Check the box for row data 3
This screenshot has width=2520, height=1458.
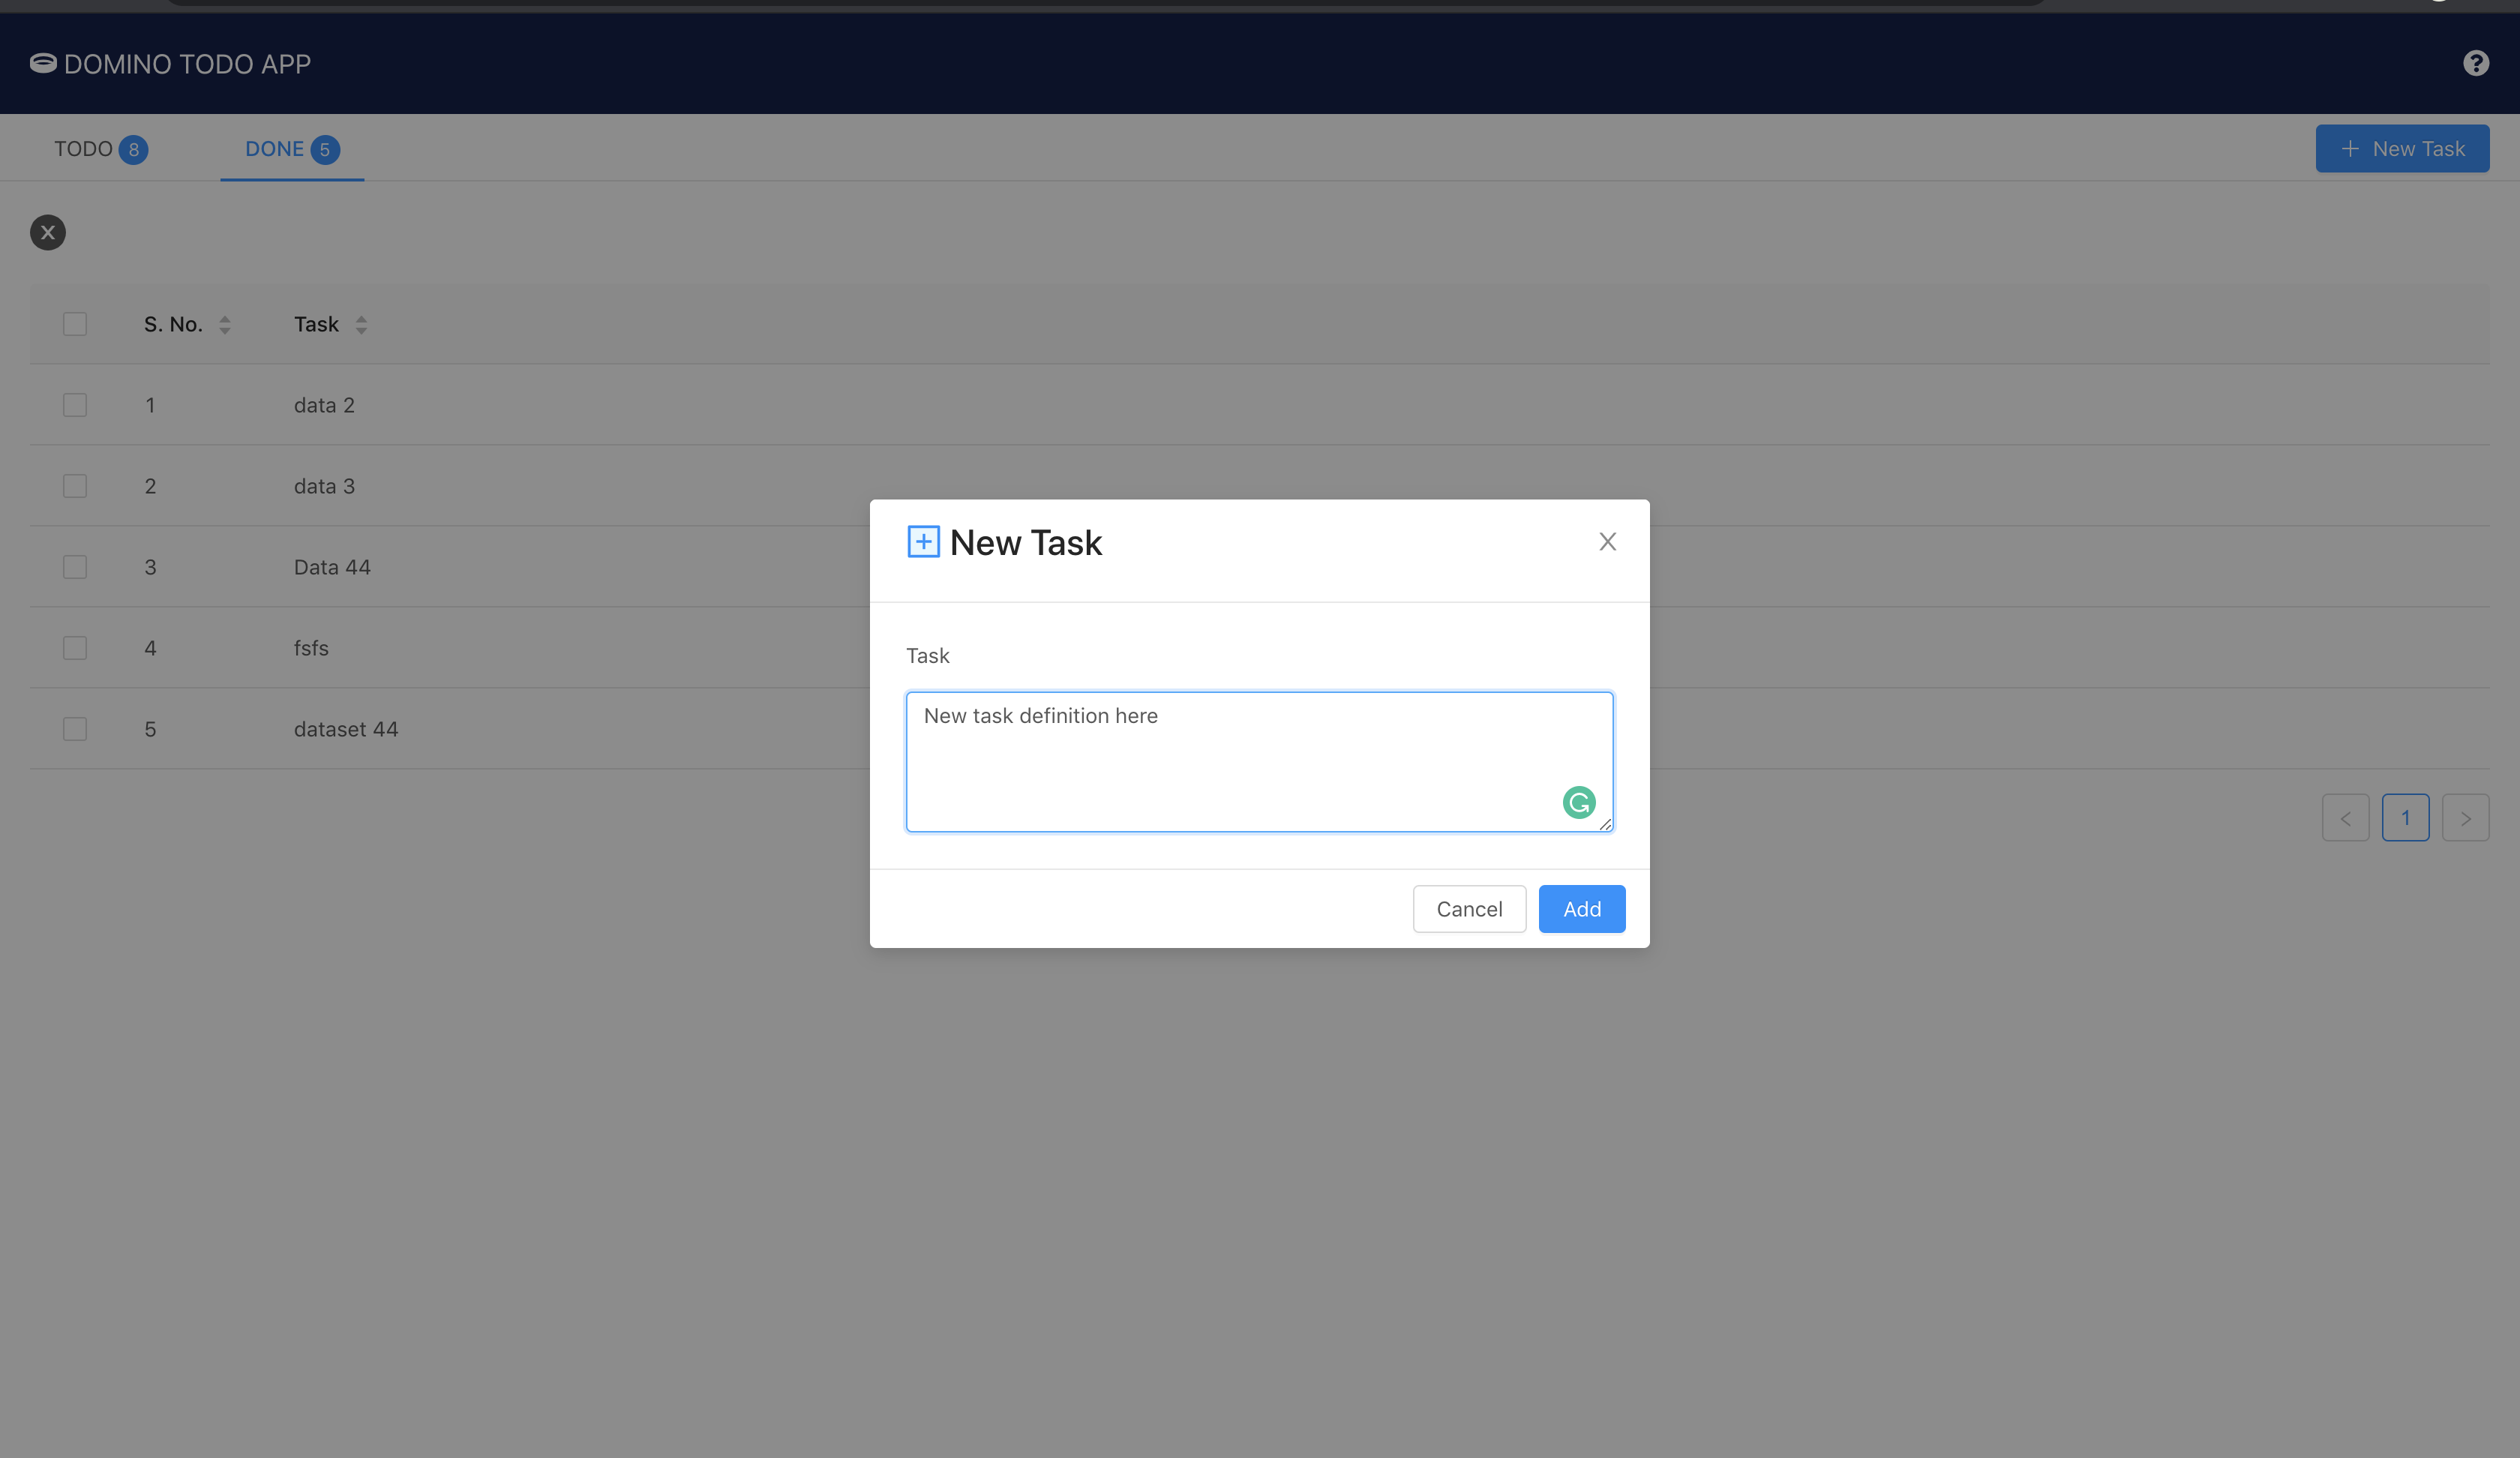pos(75,486)
